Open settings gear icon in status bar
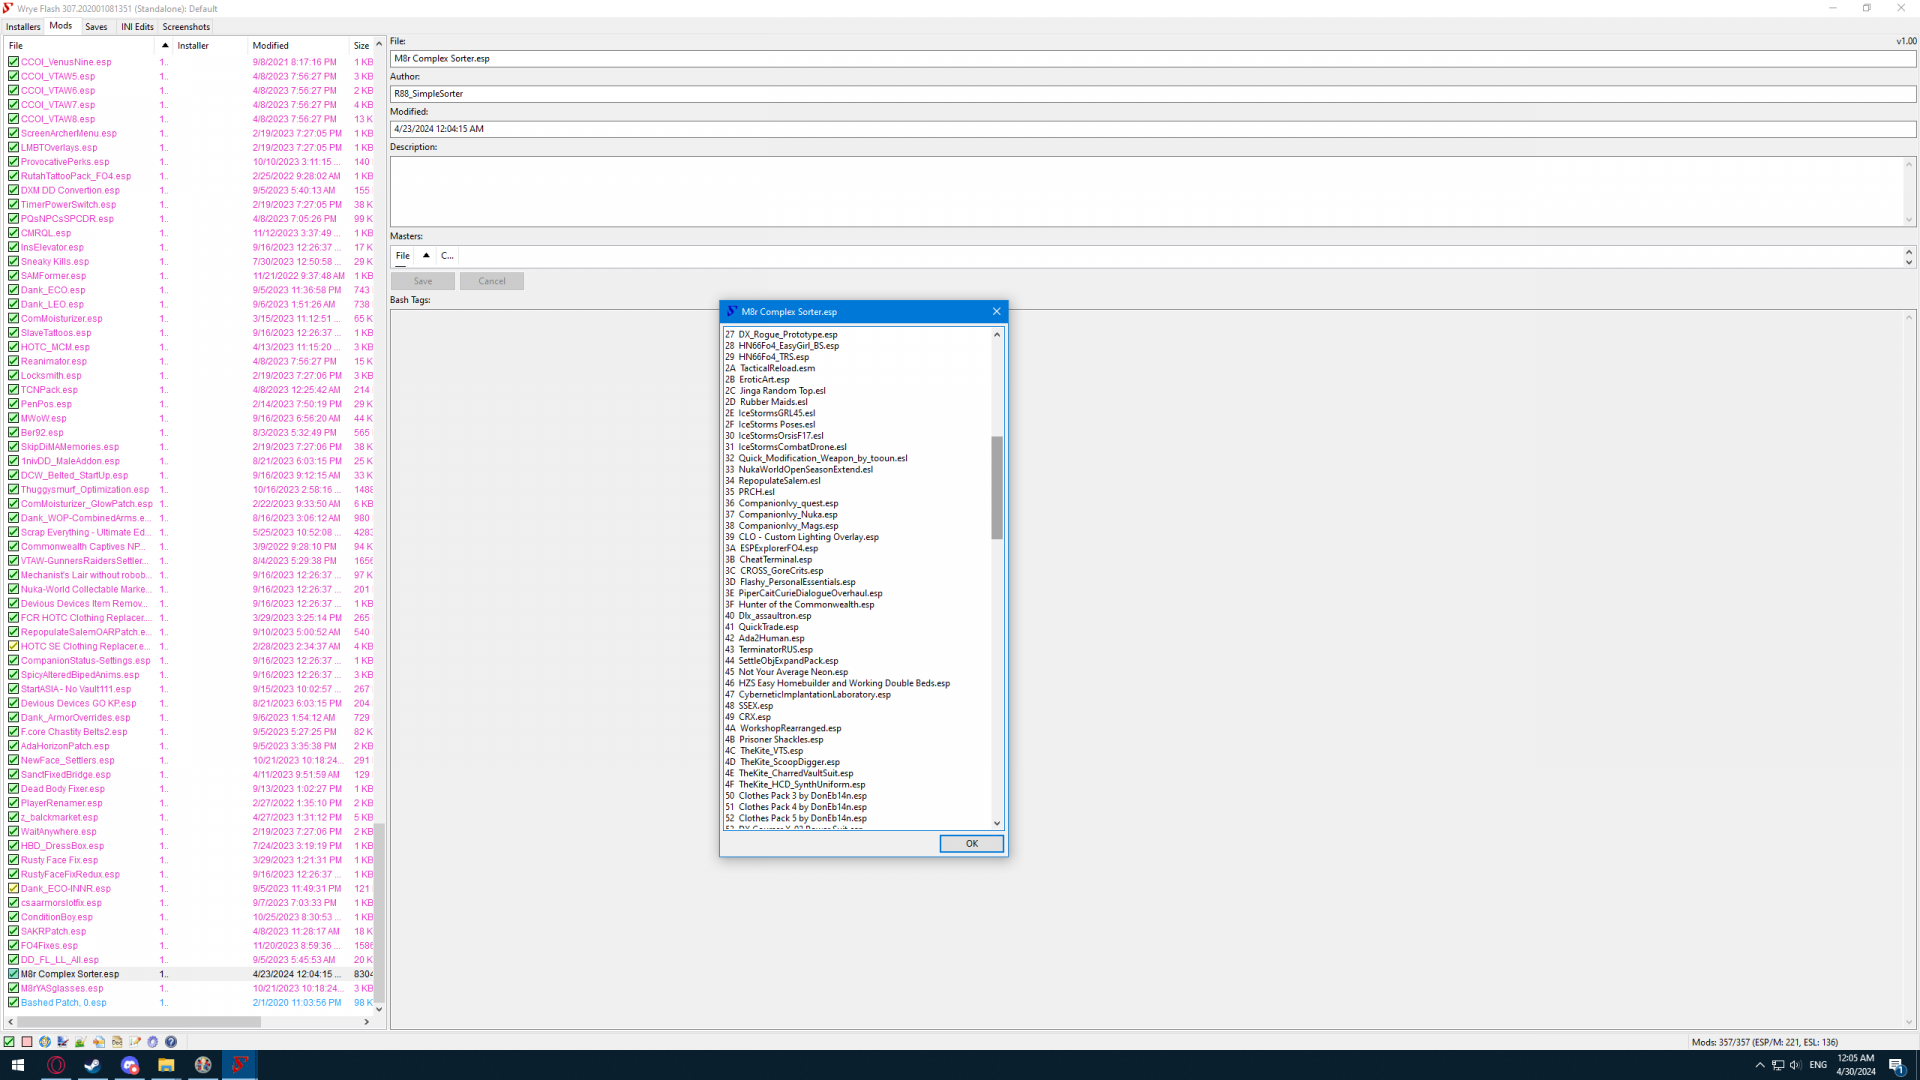This screenshot has width=1920, height=1080. [153, 1041]
